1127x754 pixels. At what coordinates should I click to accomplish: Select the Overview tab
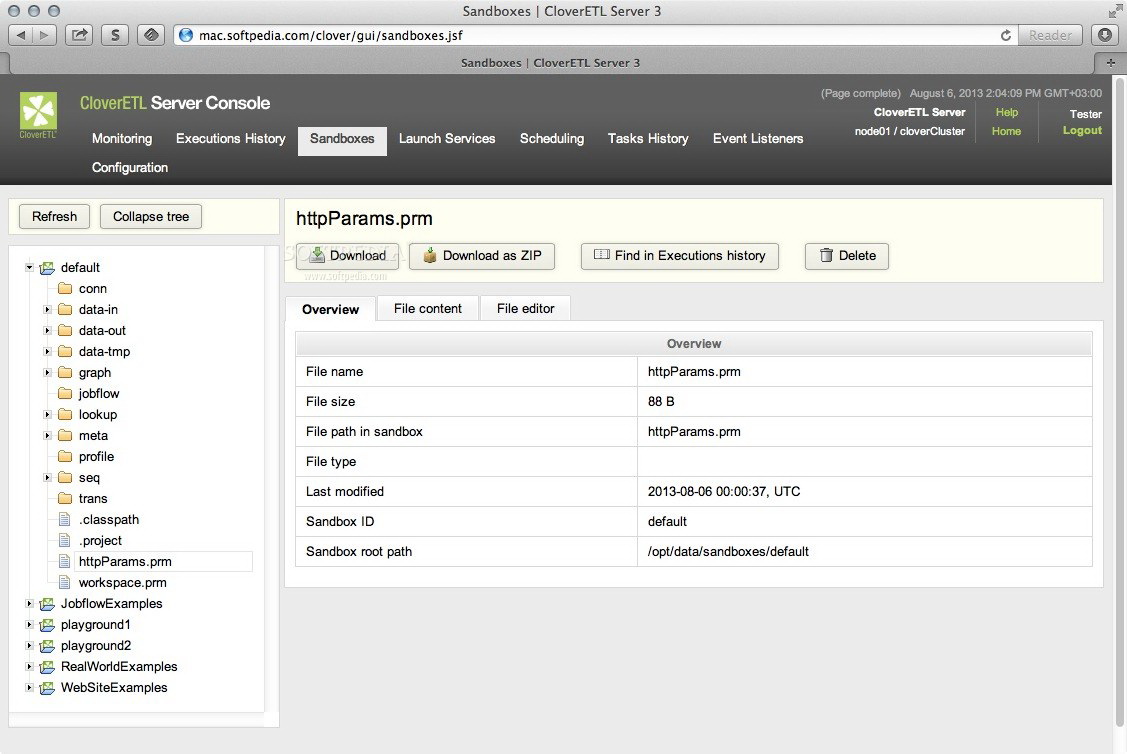click(331, 309)
